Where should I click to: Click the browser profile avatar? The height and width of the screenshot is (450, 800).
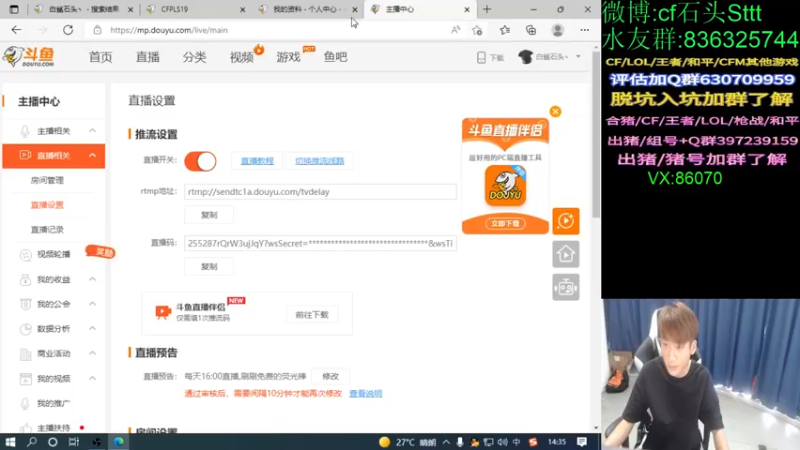click(558, 30)
